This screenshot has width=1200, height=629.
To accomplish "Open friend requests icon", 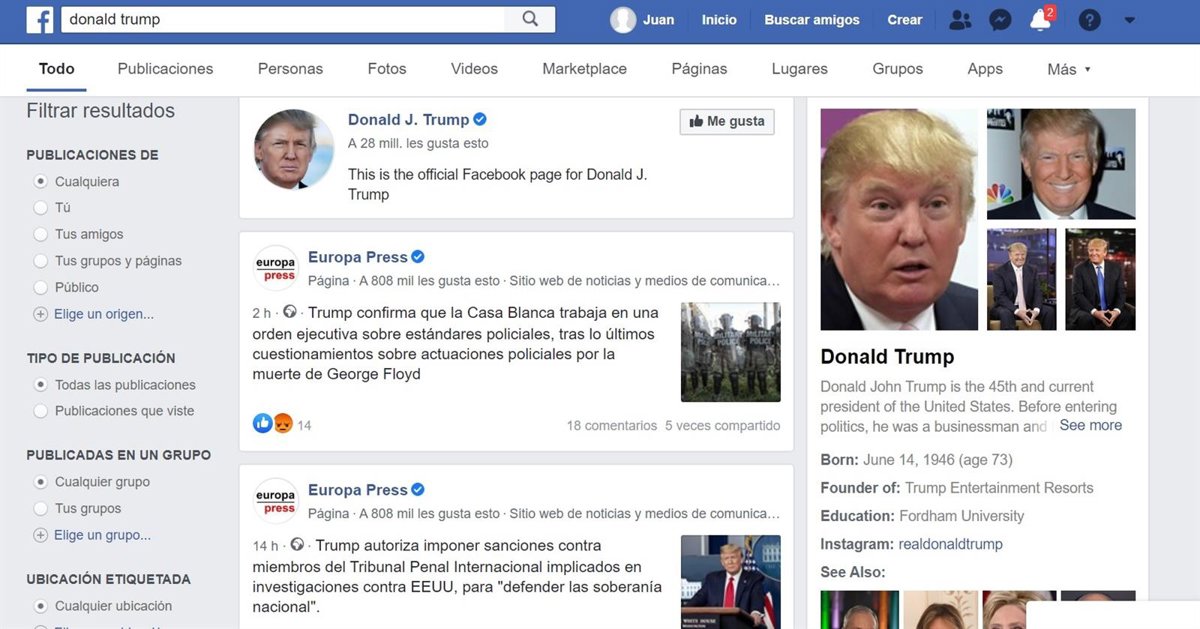I will [960, 20].
